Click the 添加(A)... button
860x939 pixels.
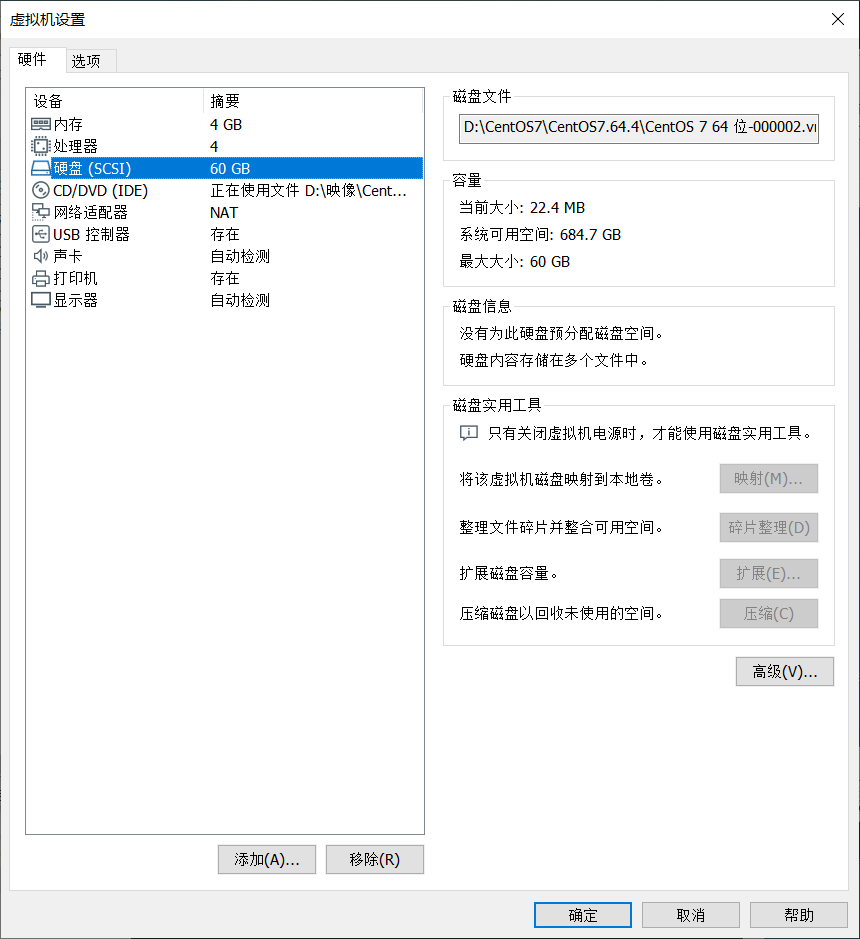pos(267,859)
